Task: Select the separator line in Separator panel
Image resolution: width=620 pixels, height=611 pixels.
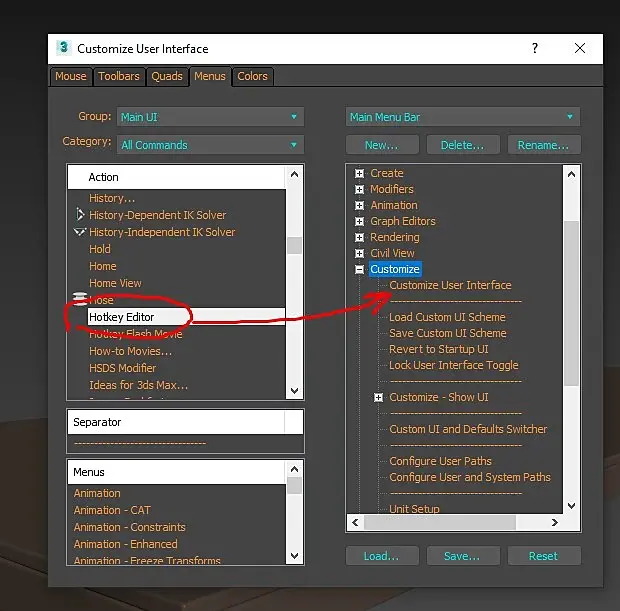Action: (x=140, y=443)
